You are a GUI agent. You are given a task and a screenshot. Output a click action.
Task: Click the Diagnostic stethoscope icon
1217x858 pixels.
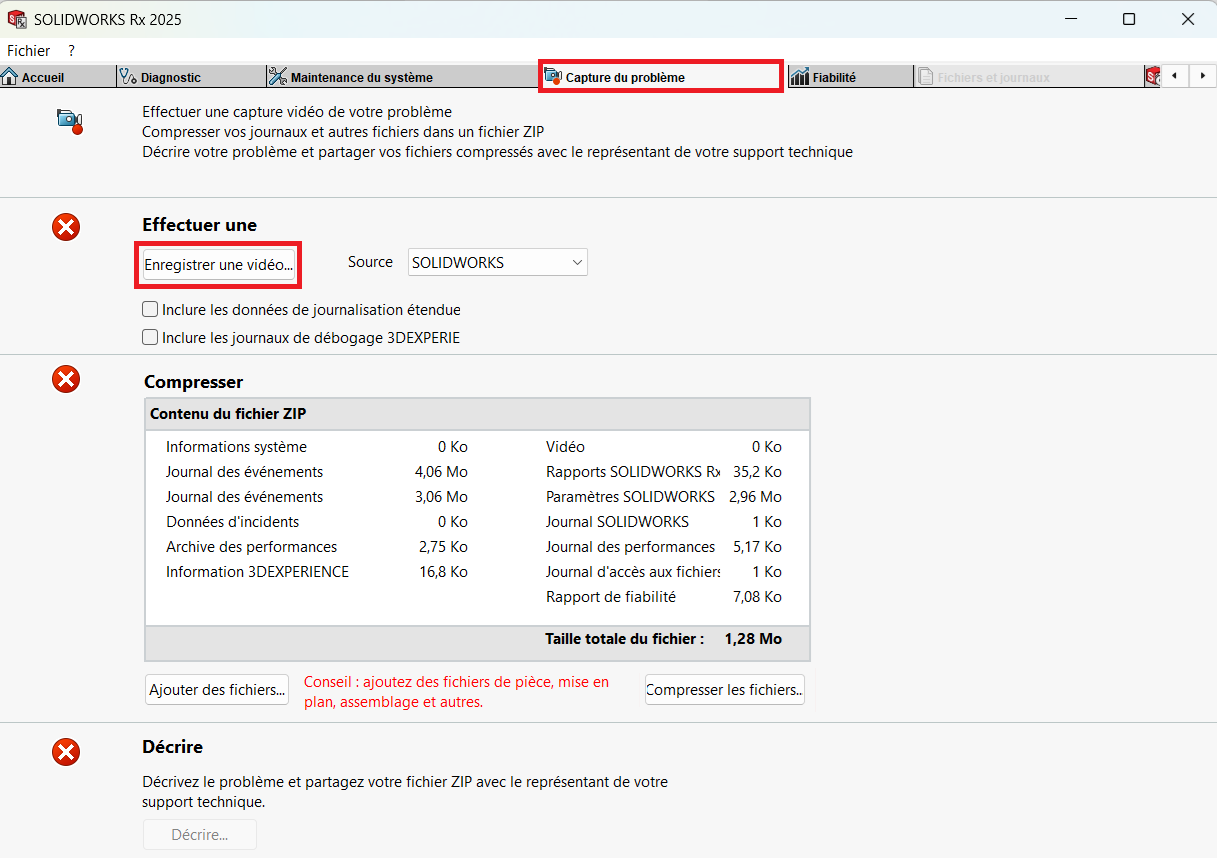pyautogui.click(x=128, y=77)
